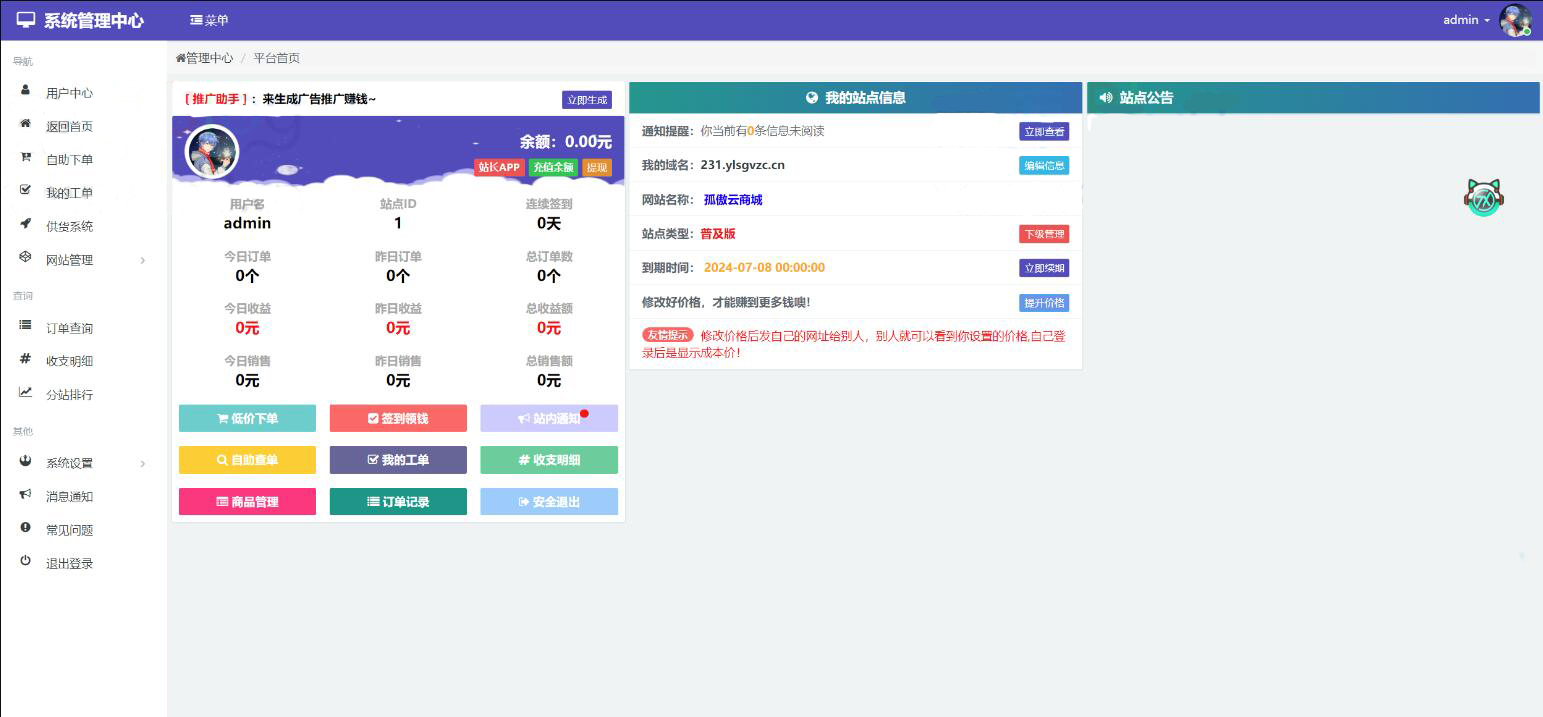Image resolution: width=1543 pixels, height=717 pixels.
Task: Open 消息通知 in the sidebar
Action: pyautogui.click(x=70, y=495)
